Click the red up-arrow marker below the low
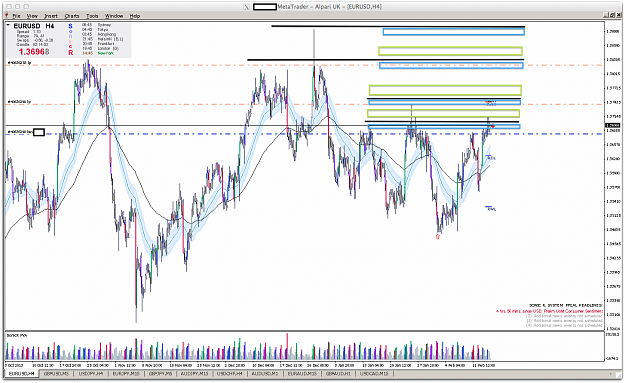625x383 pixels. tap(438, 237)
